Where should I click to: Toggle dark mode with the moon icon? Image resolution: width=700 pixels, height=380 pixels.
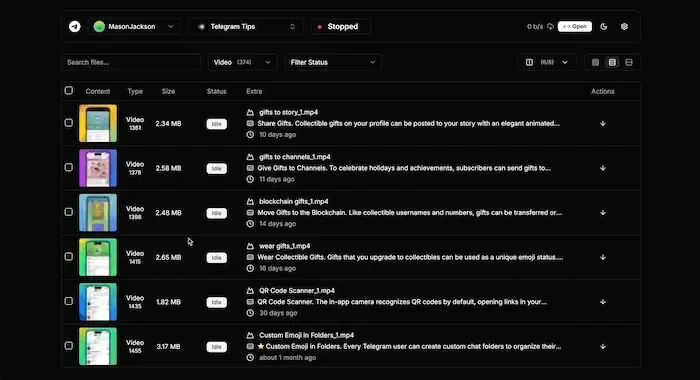point(604,27)
